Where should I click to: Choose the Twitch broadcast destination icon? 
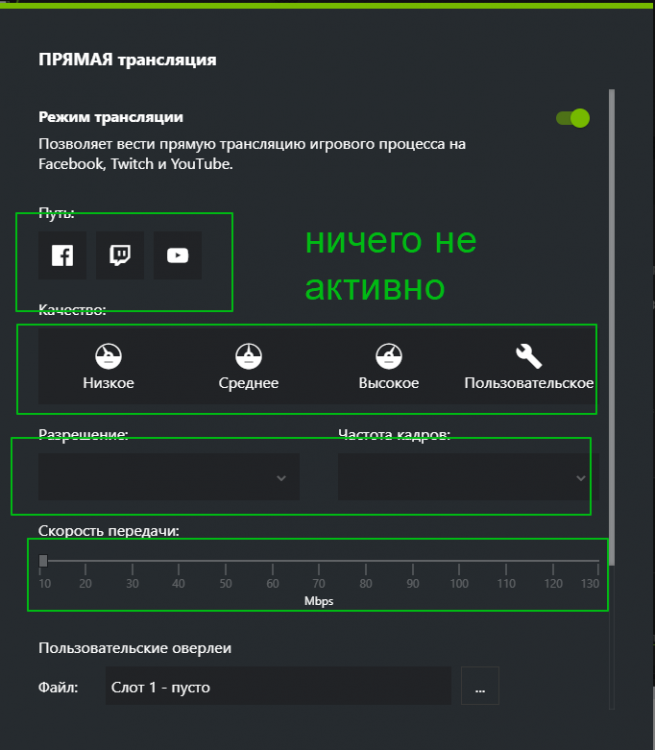coord(120,255)
